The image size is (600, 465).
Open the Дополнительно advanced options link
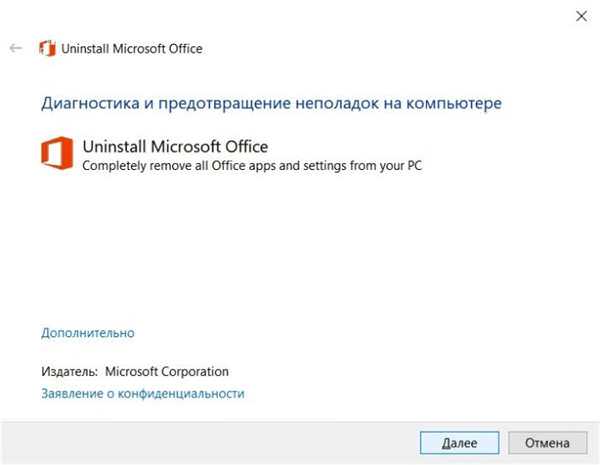tap(88, 333)
